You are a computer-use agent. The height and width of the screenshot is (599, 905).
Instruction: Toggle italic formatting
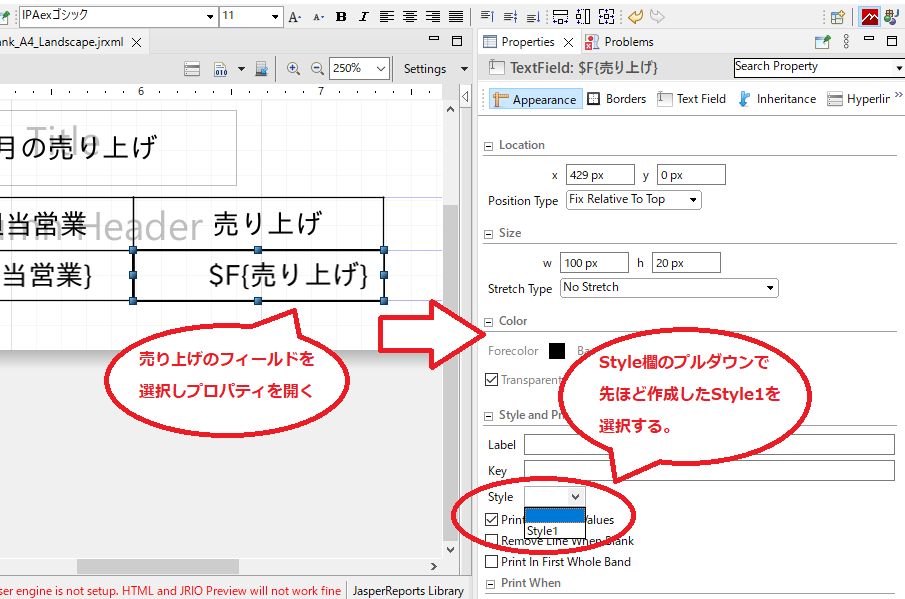point(364,17)
